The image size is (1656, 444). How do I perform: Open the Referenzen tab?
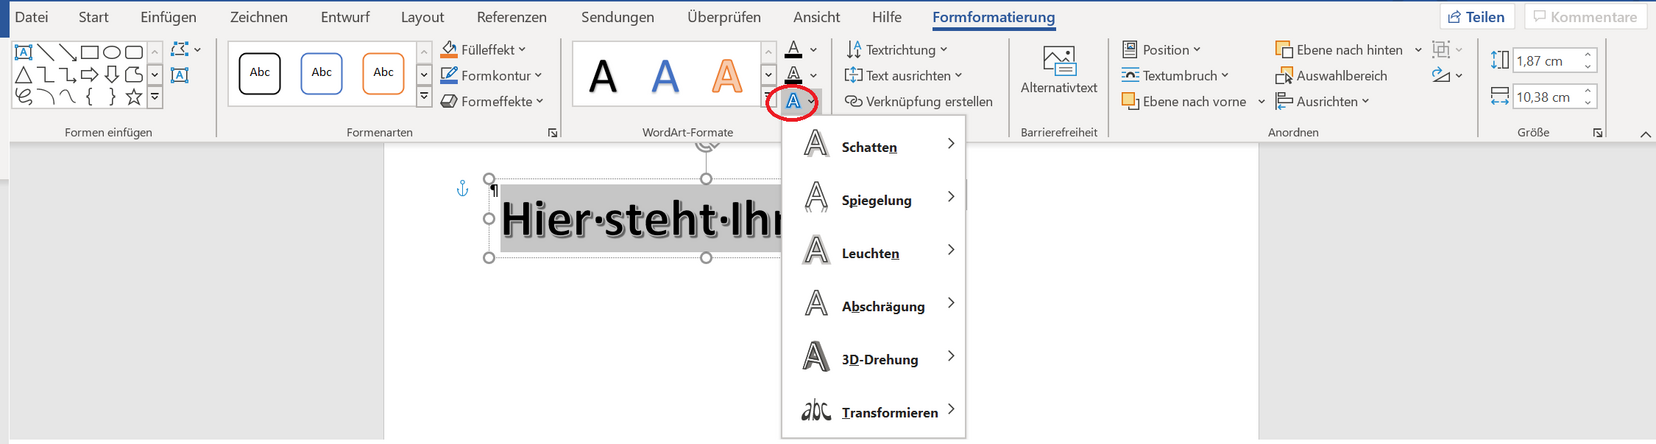[512, 17]
